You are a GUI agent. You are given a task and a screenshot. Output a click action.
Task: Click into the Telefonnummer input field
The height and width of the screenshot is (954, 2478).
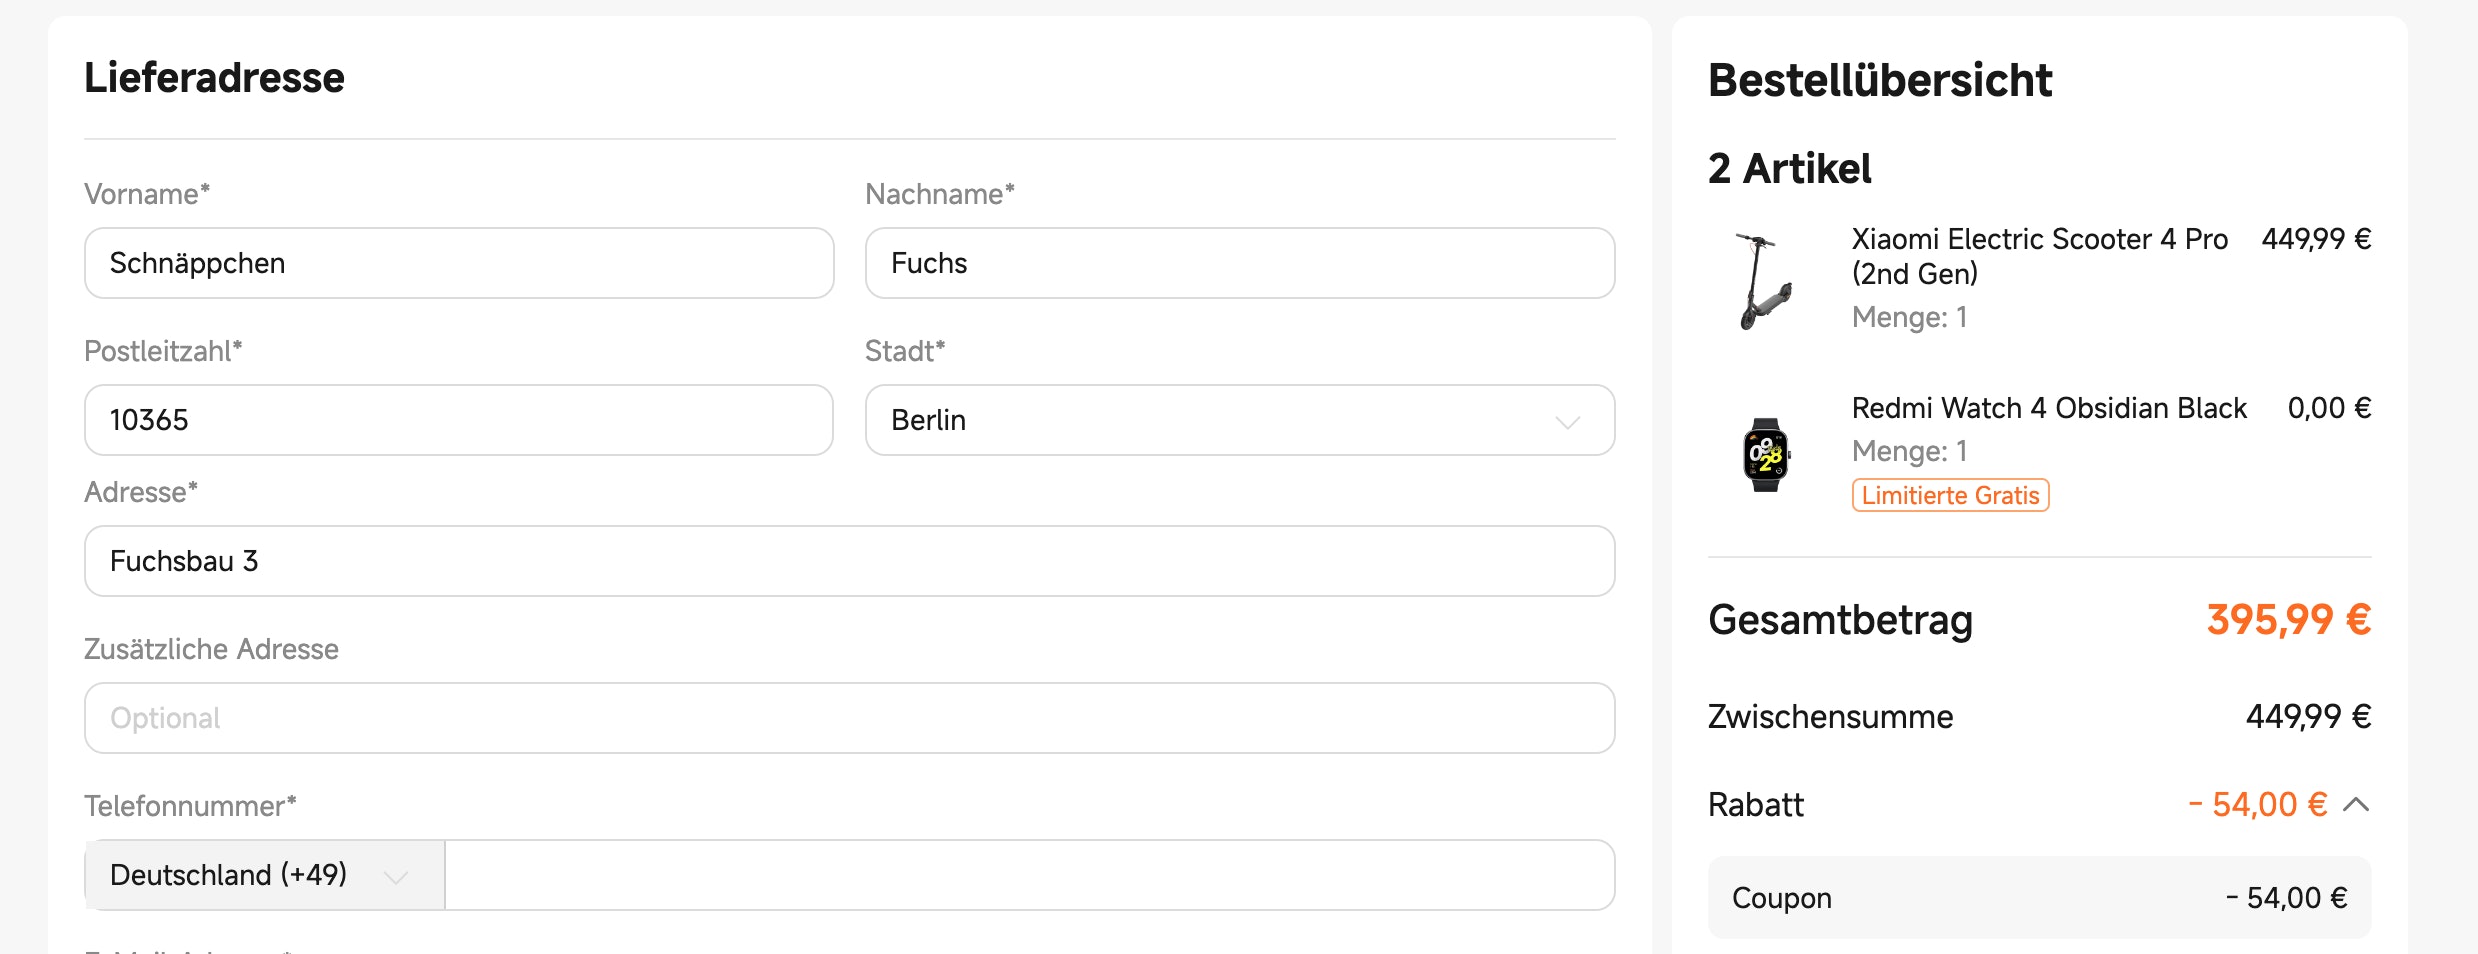1030,874
